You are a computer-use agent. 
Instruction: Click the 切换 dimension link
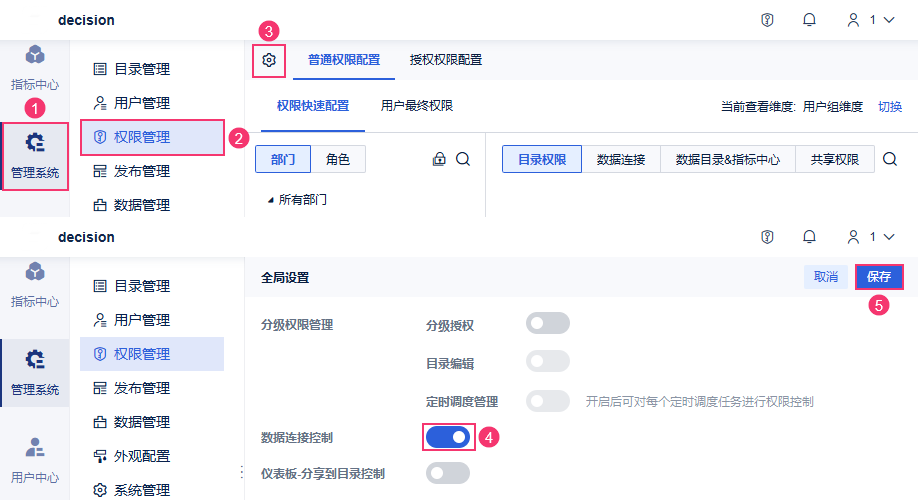[890, 107]
